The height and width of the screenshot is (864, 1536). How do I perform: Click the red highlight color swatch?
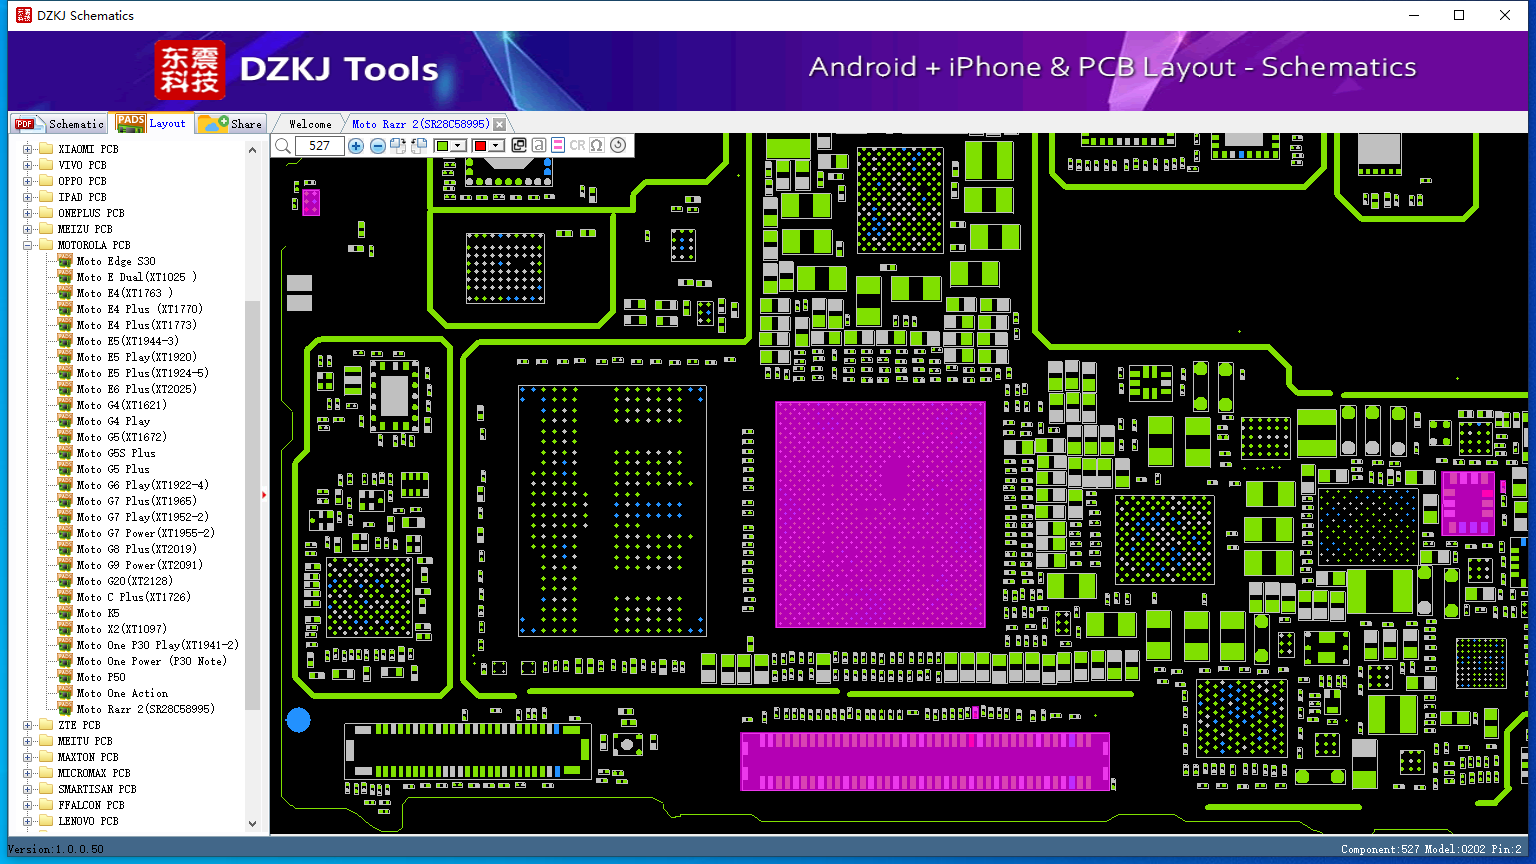click(480, 146)
